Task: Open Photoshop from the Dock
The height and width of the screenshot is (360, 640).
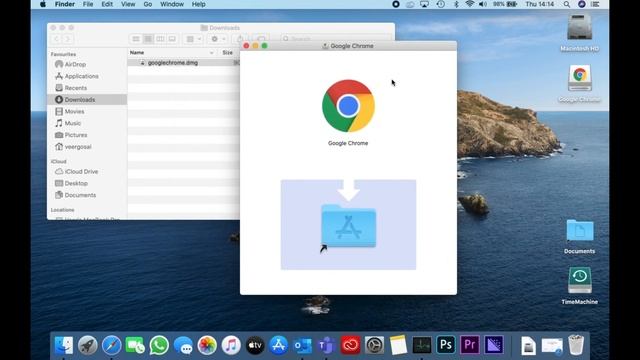Action: (446, 345)
